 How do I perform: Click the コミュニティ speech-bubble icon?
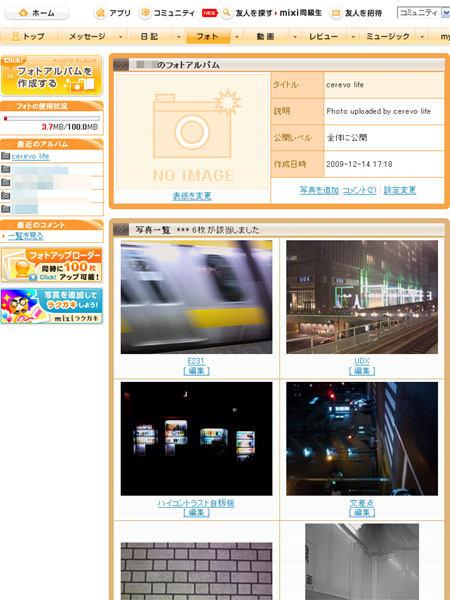click(145, 13)
